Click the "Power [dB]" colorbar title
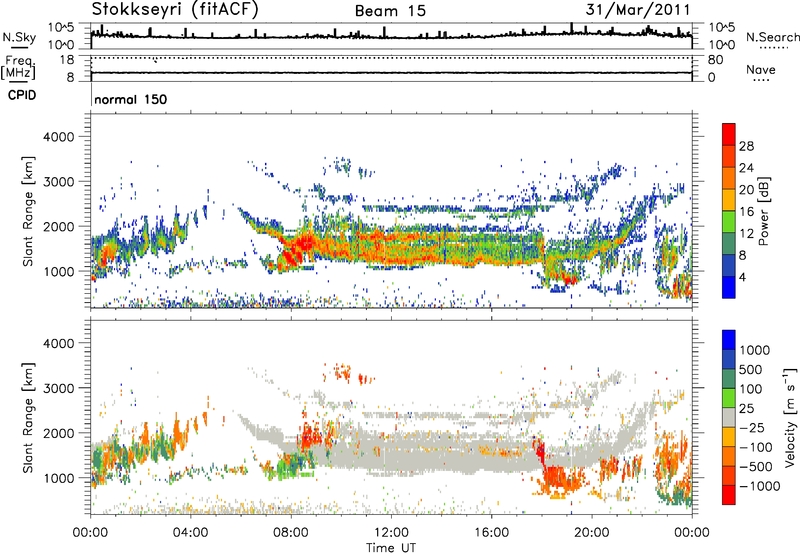 click(763, 211)
